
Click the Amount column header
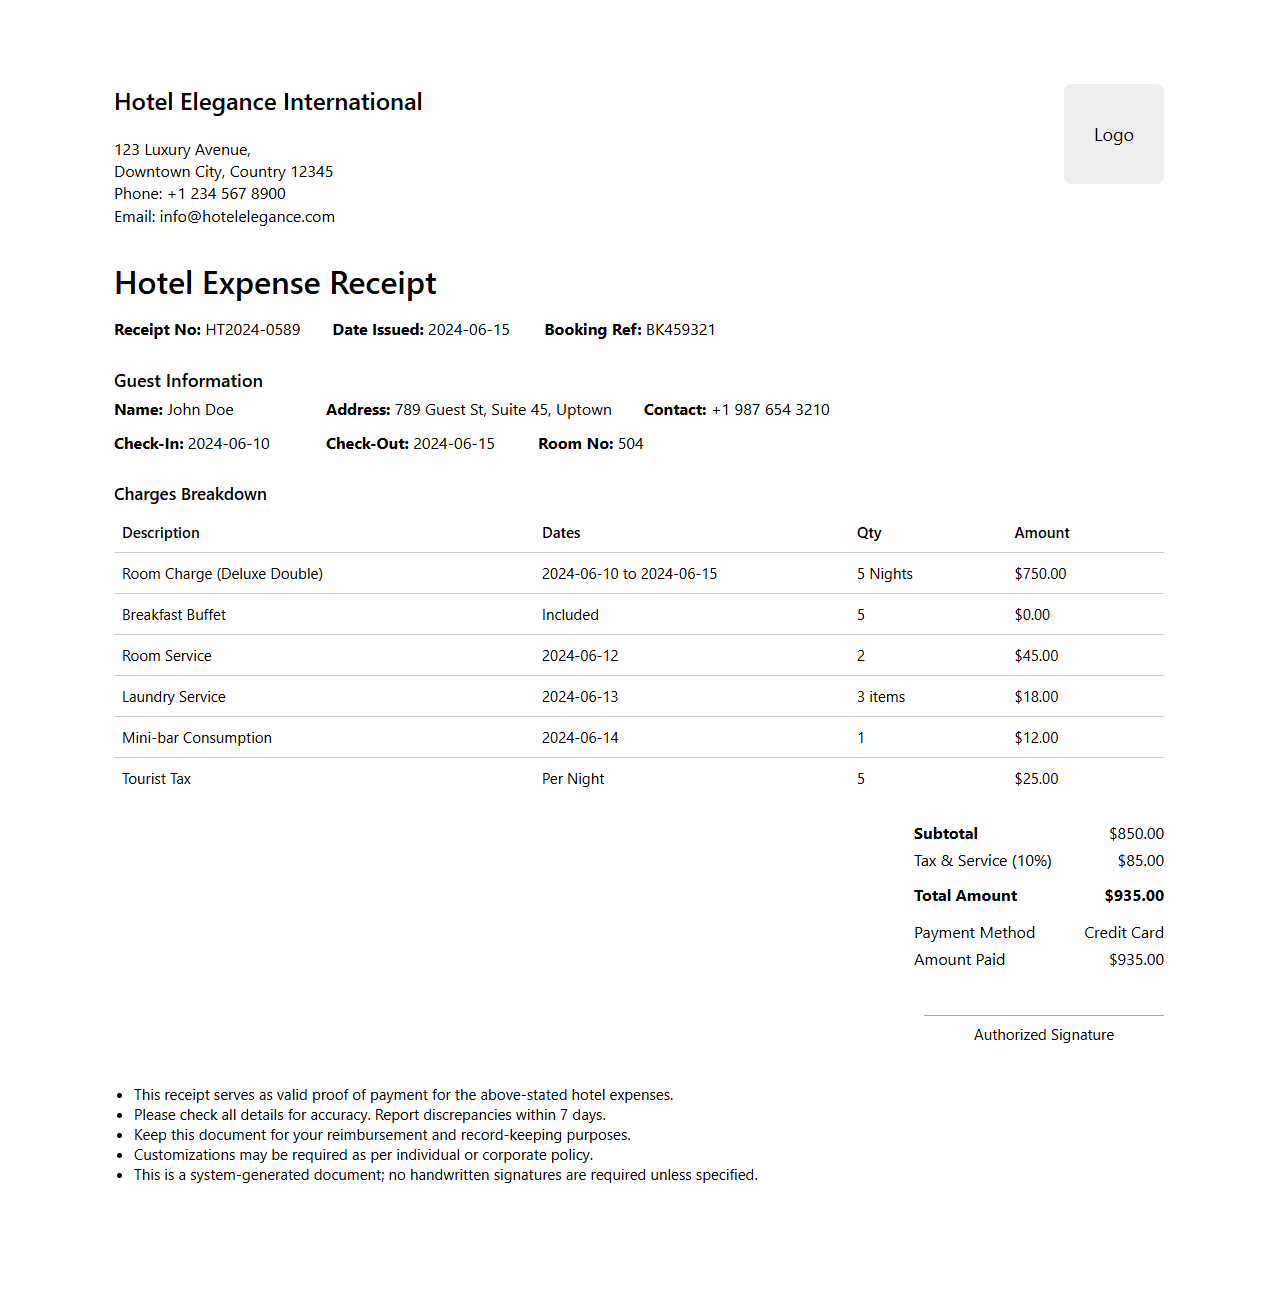tap(1042, 533)
